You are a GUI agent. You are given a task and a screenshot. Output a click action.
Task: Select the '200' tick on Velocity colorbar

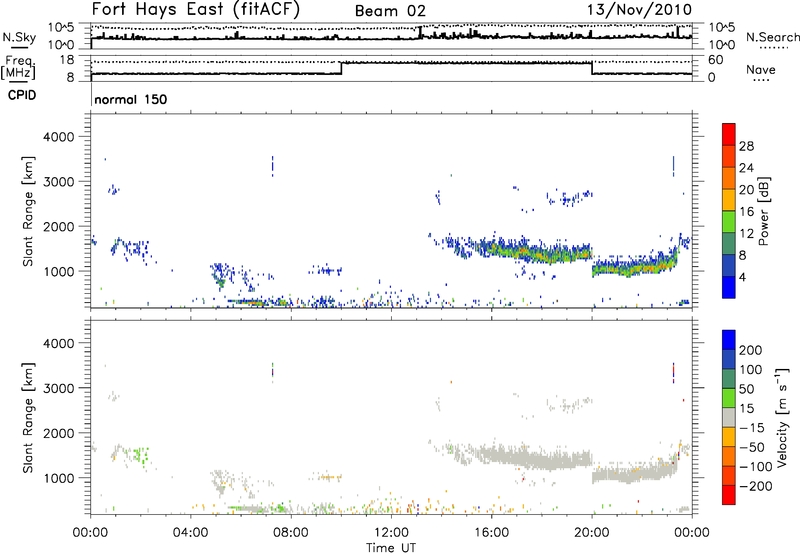pos(751,350)
